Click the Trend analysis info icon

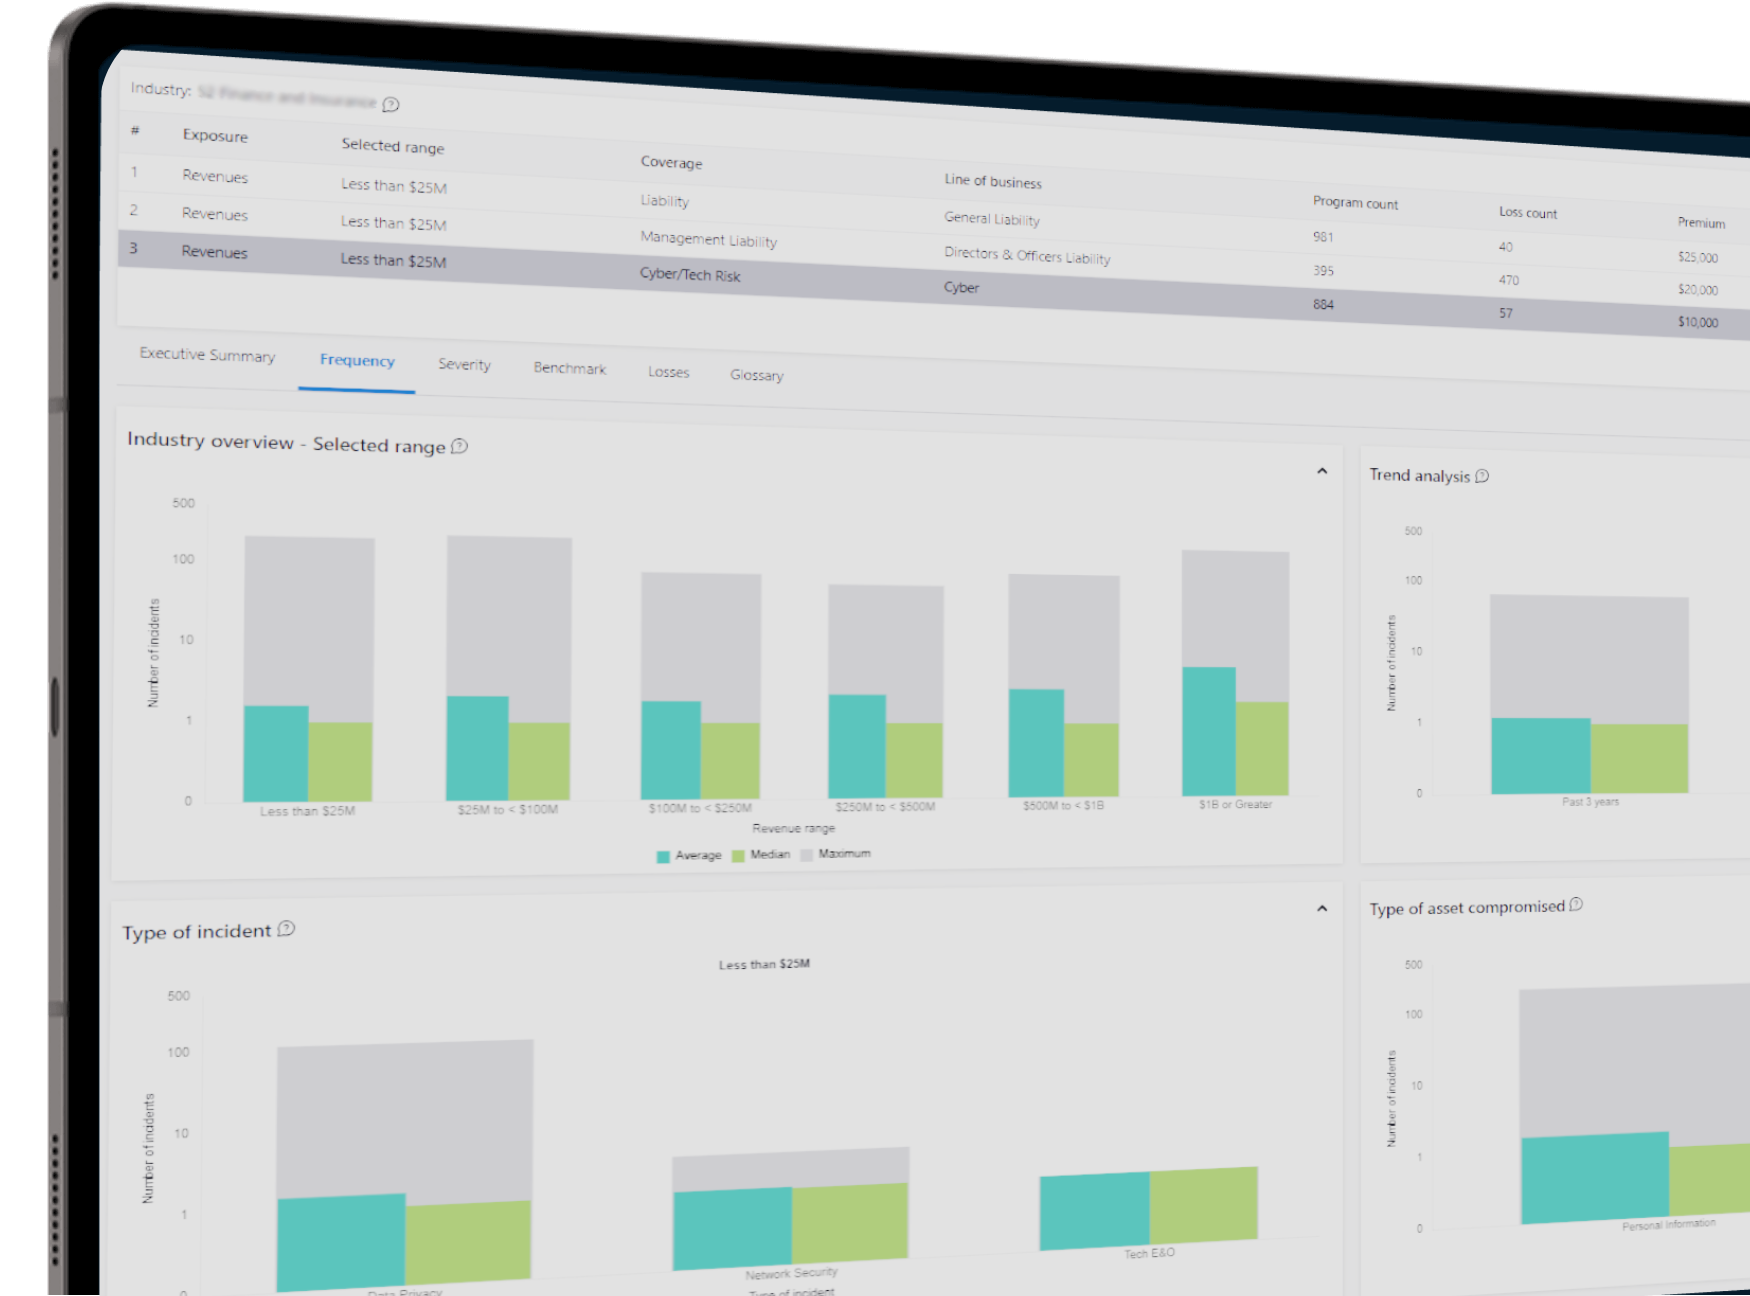1482,476
